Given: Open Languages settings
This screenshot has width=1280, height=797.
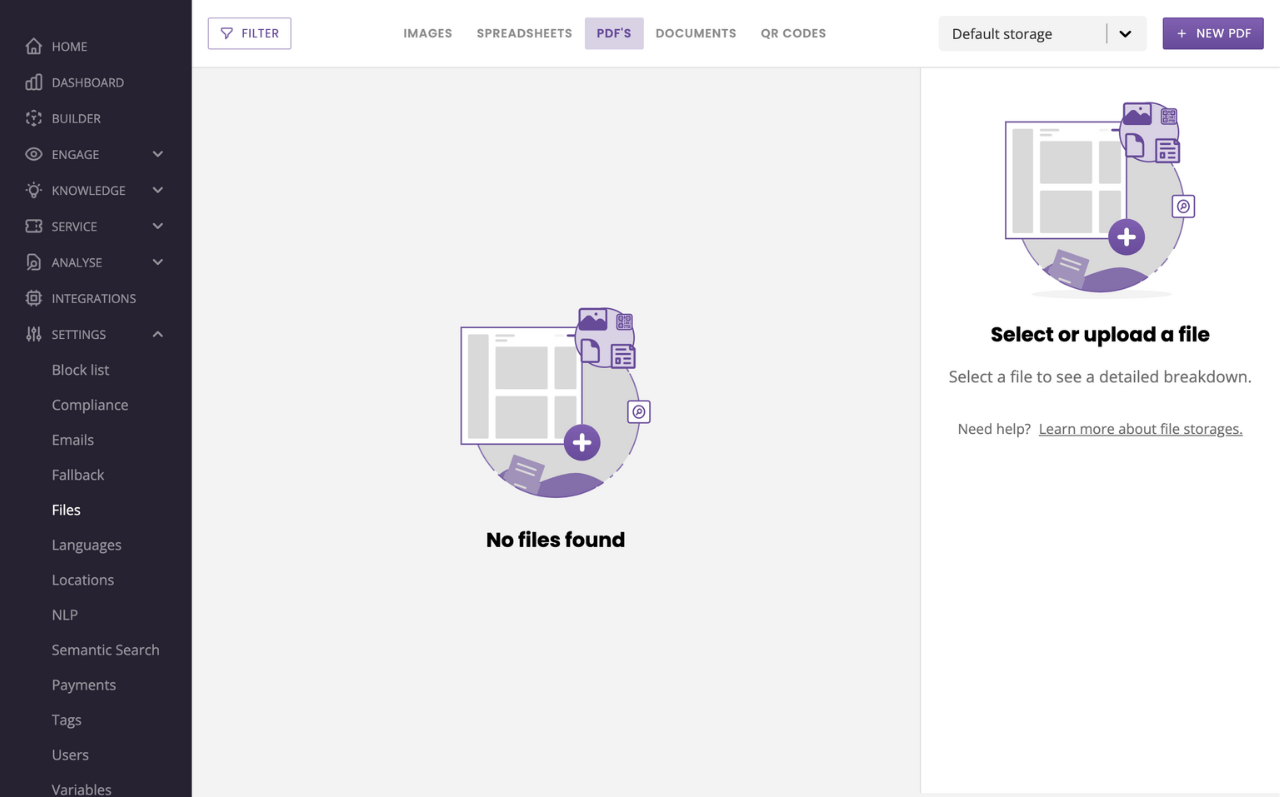Looking at the screenshot, I should [87, 545].
